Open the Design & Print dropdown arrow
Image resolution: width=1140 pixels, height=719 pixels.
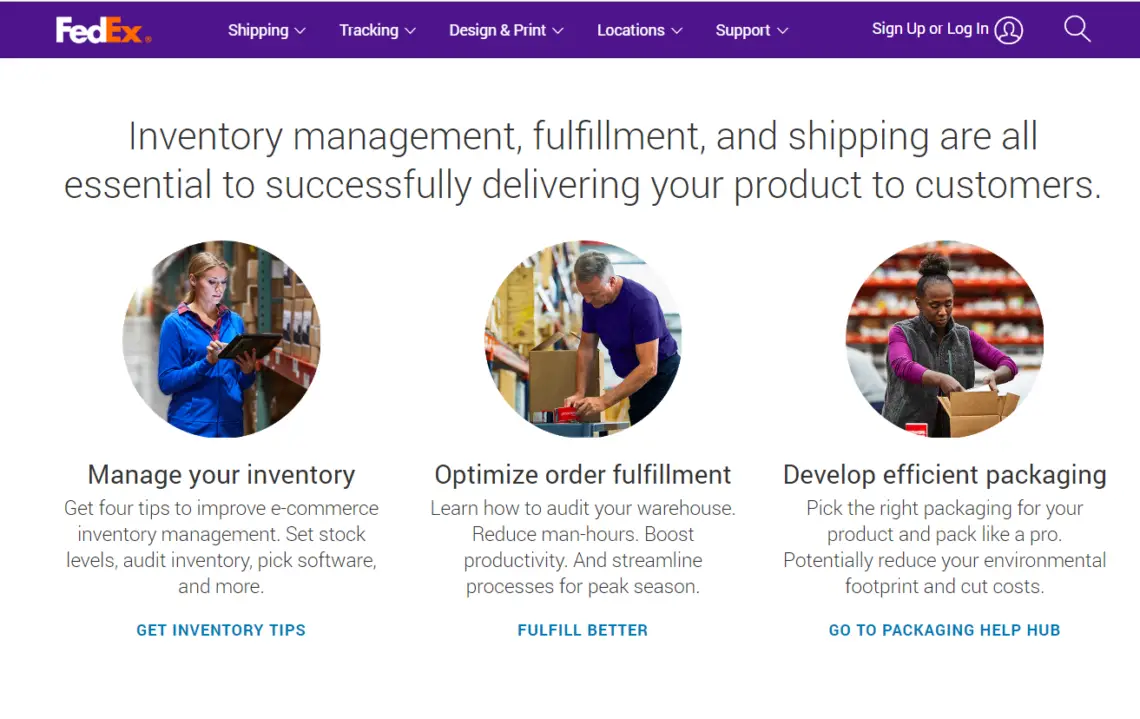click(557, 31)
